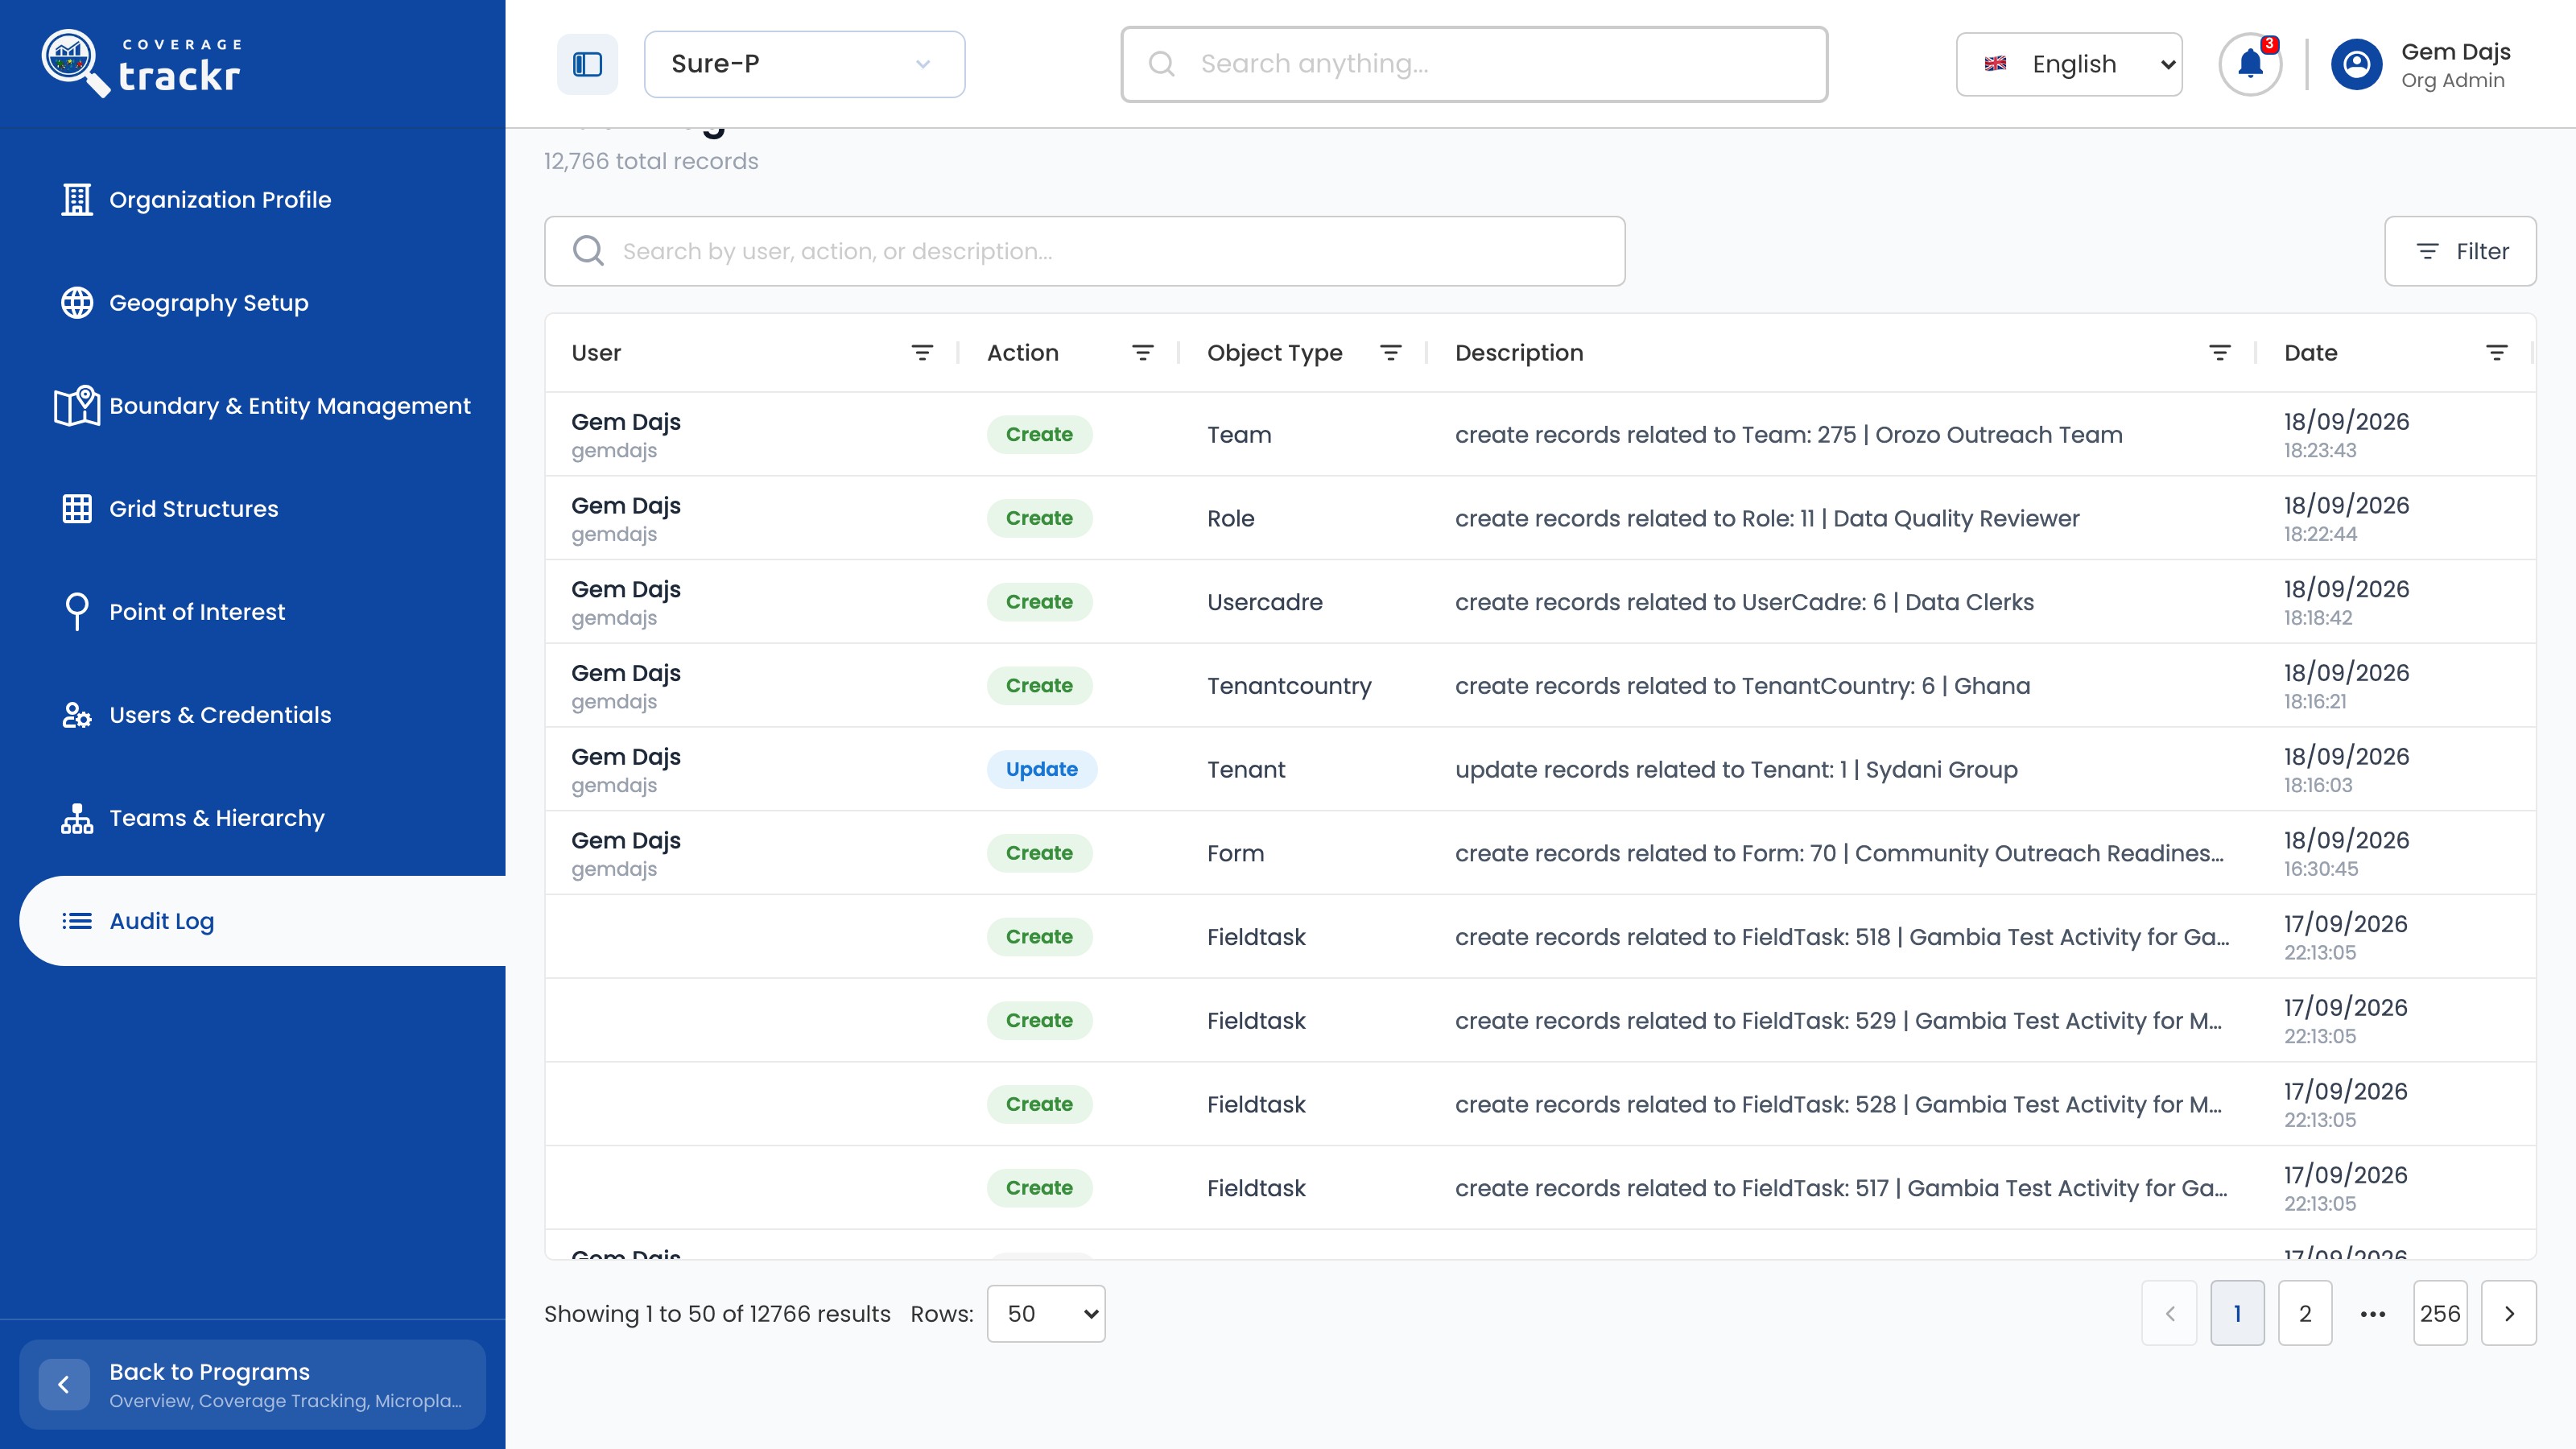
Task: Click the user avatar icon
Action: [2356, 64]
